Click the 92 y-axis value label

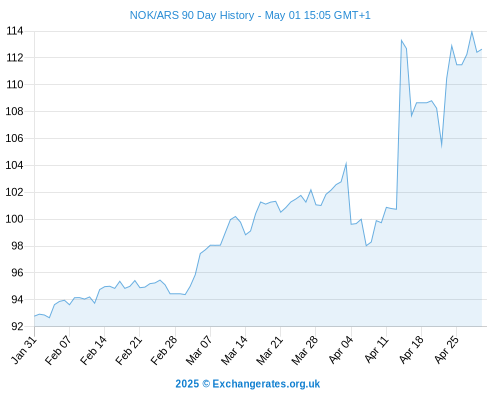[x=17, y=326]
